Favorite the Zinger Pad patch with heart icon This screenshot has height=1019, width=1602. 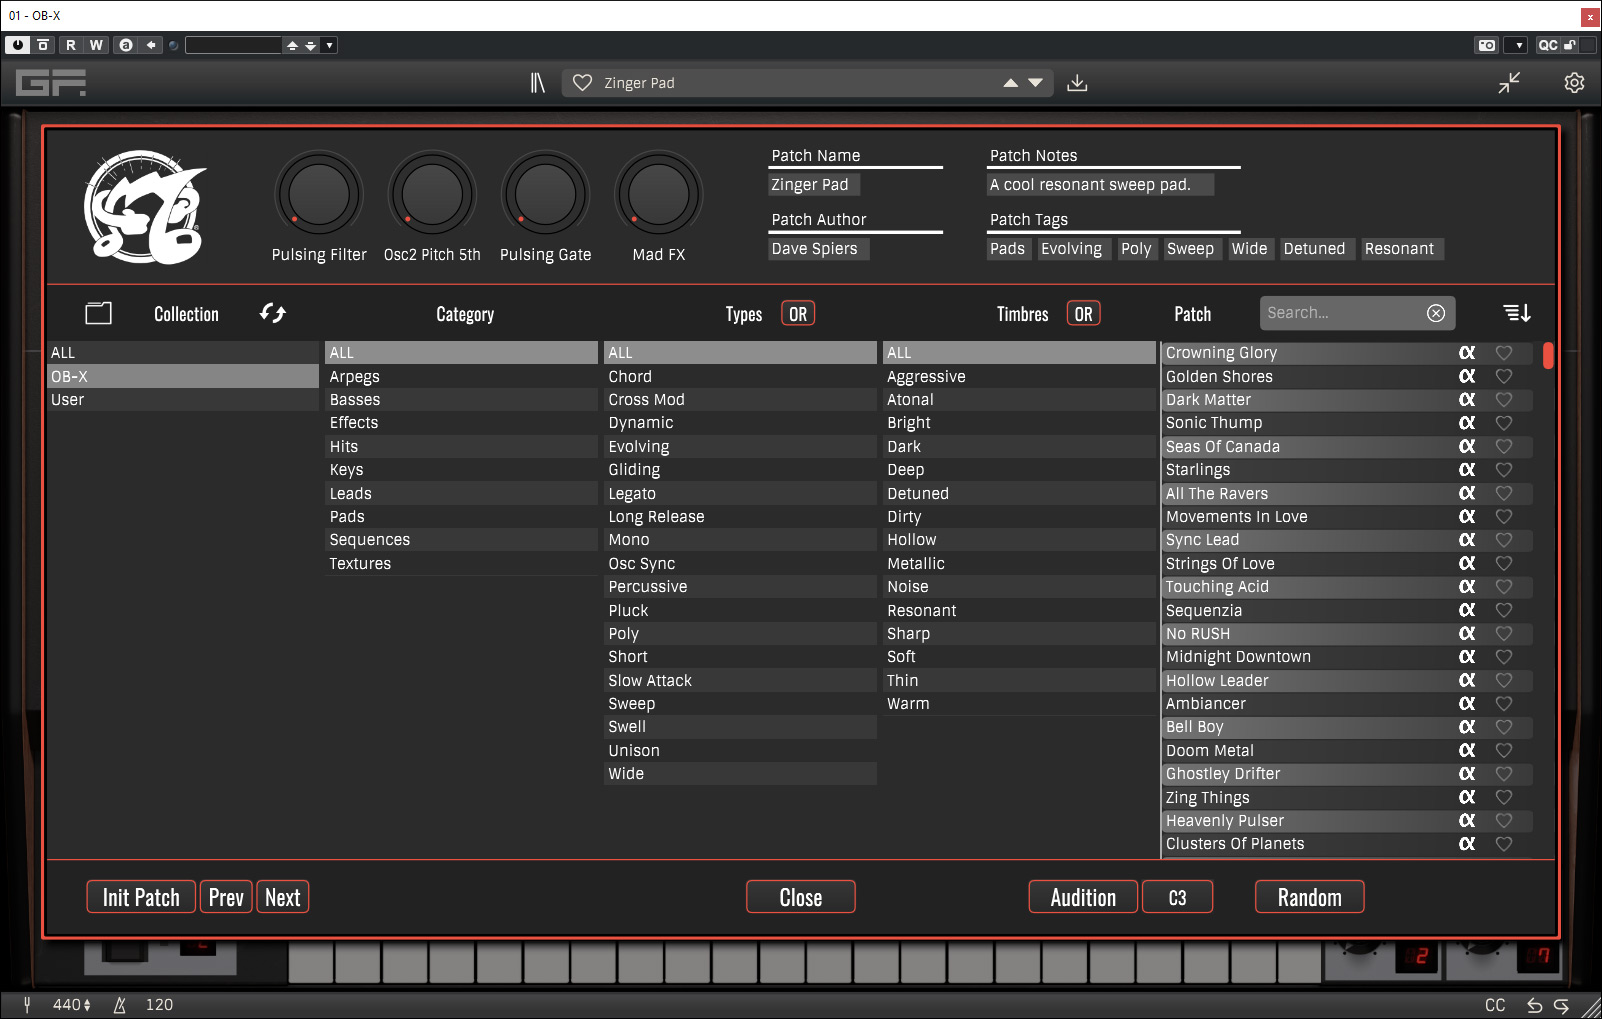pos(582,83)
